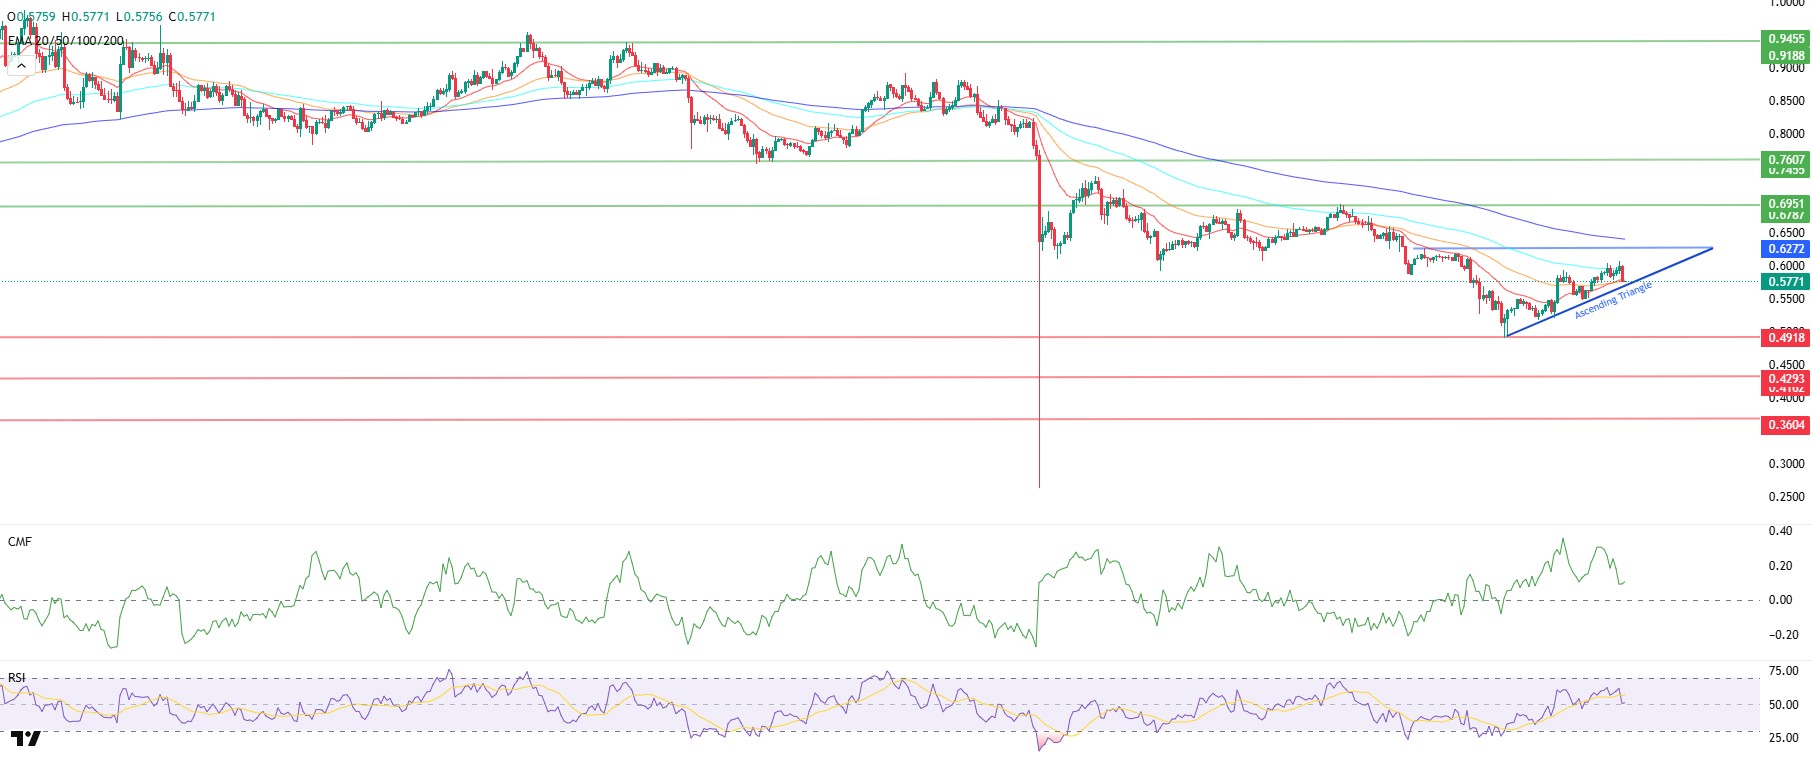Click the red 0.4918 support label
The height and width of the screenshot is (757, 1812).
tap(1785, 338)
